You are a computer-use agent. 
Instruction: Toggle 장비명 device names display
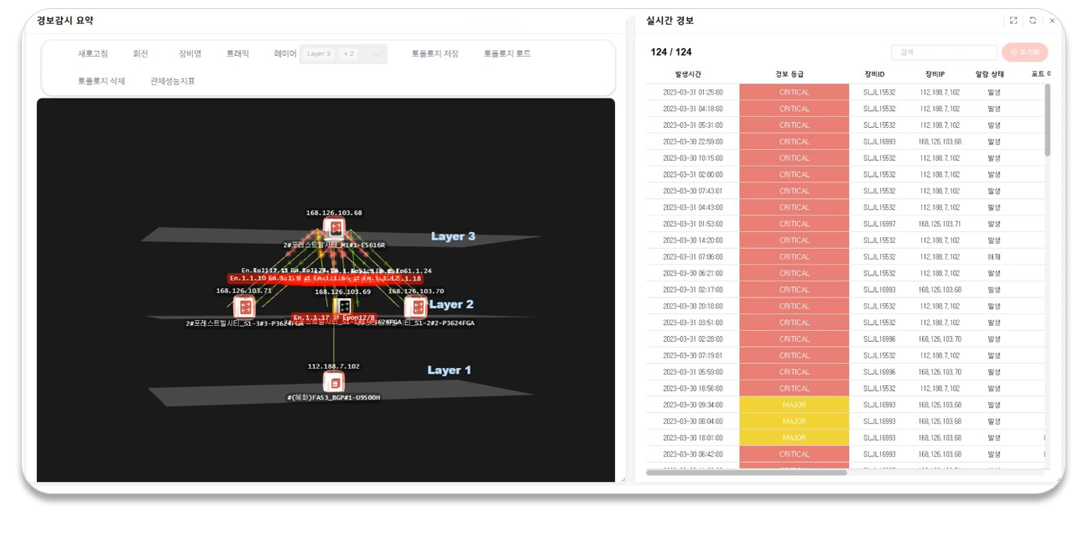(190, 53)
